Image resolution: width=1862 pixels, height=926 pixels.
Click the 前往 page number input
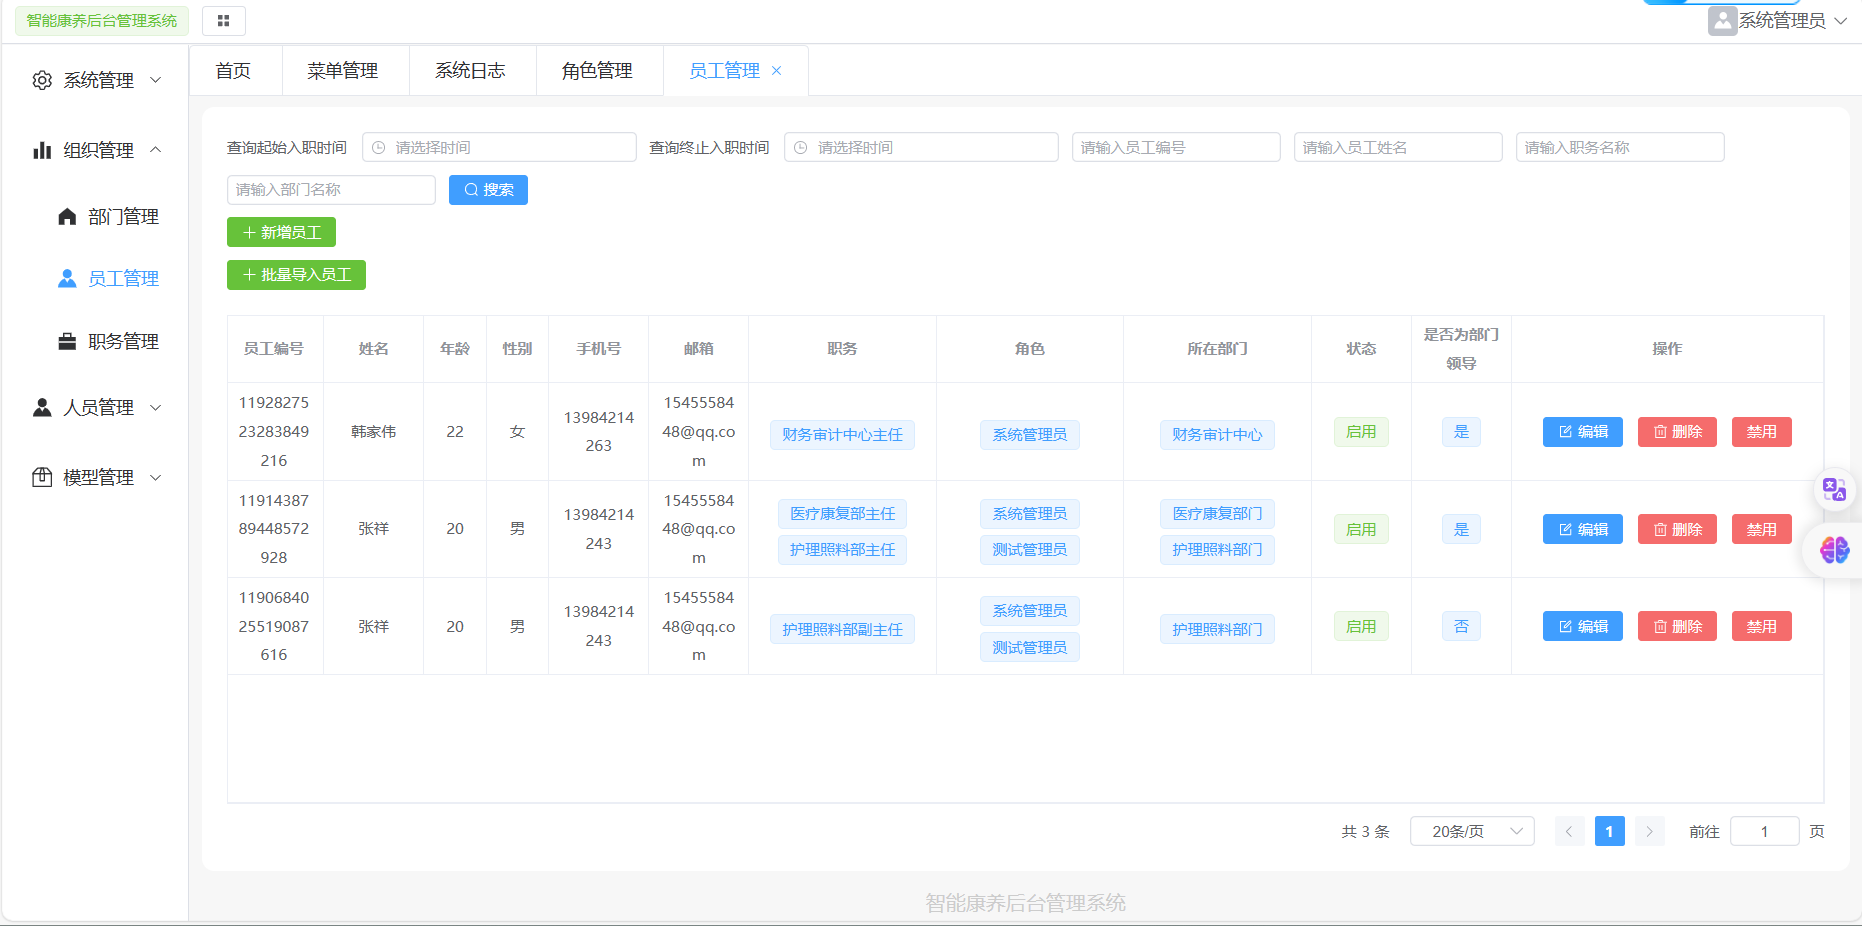tap(1764, 831)
